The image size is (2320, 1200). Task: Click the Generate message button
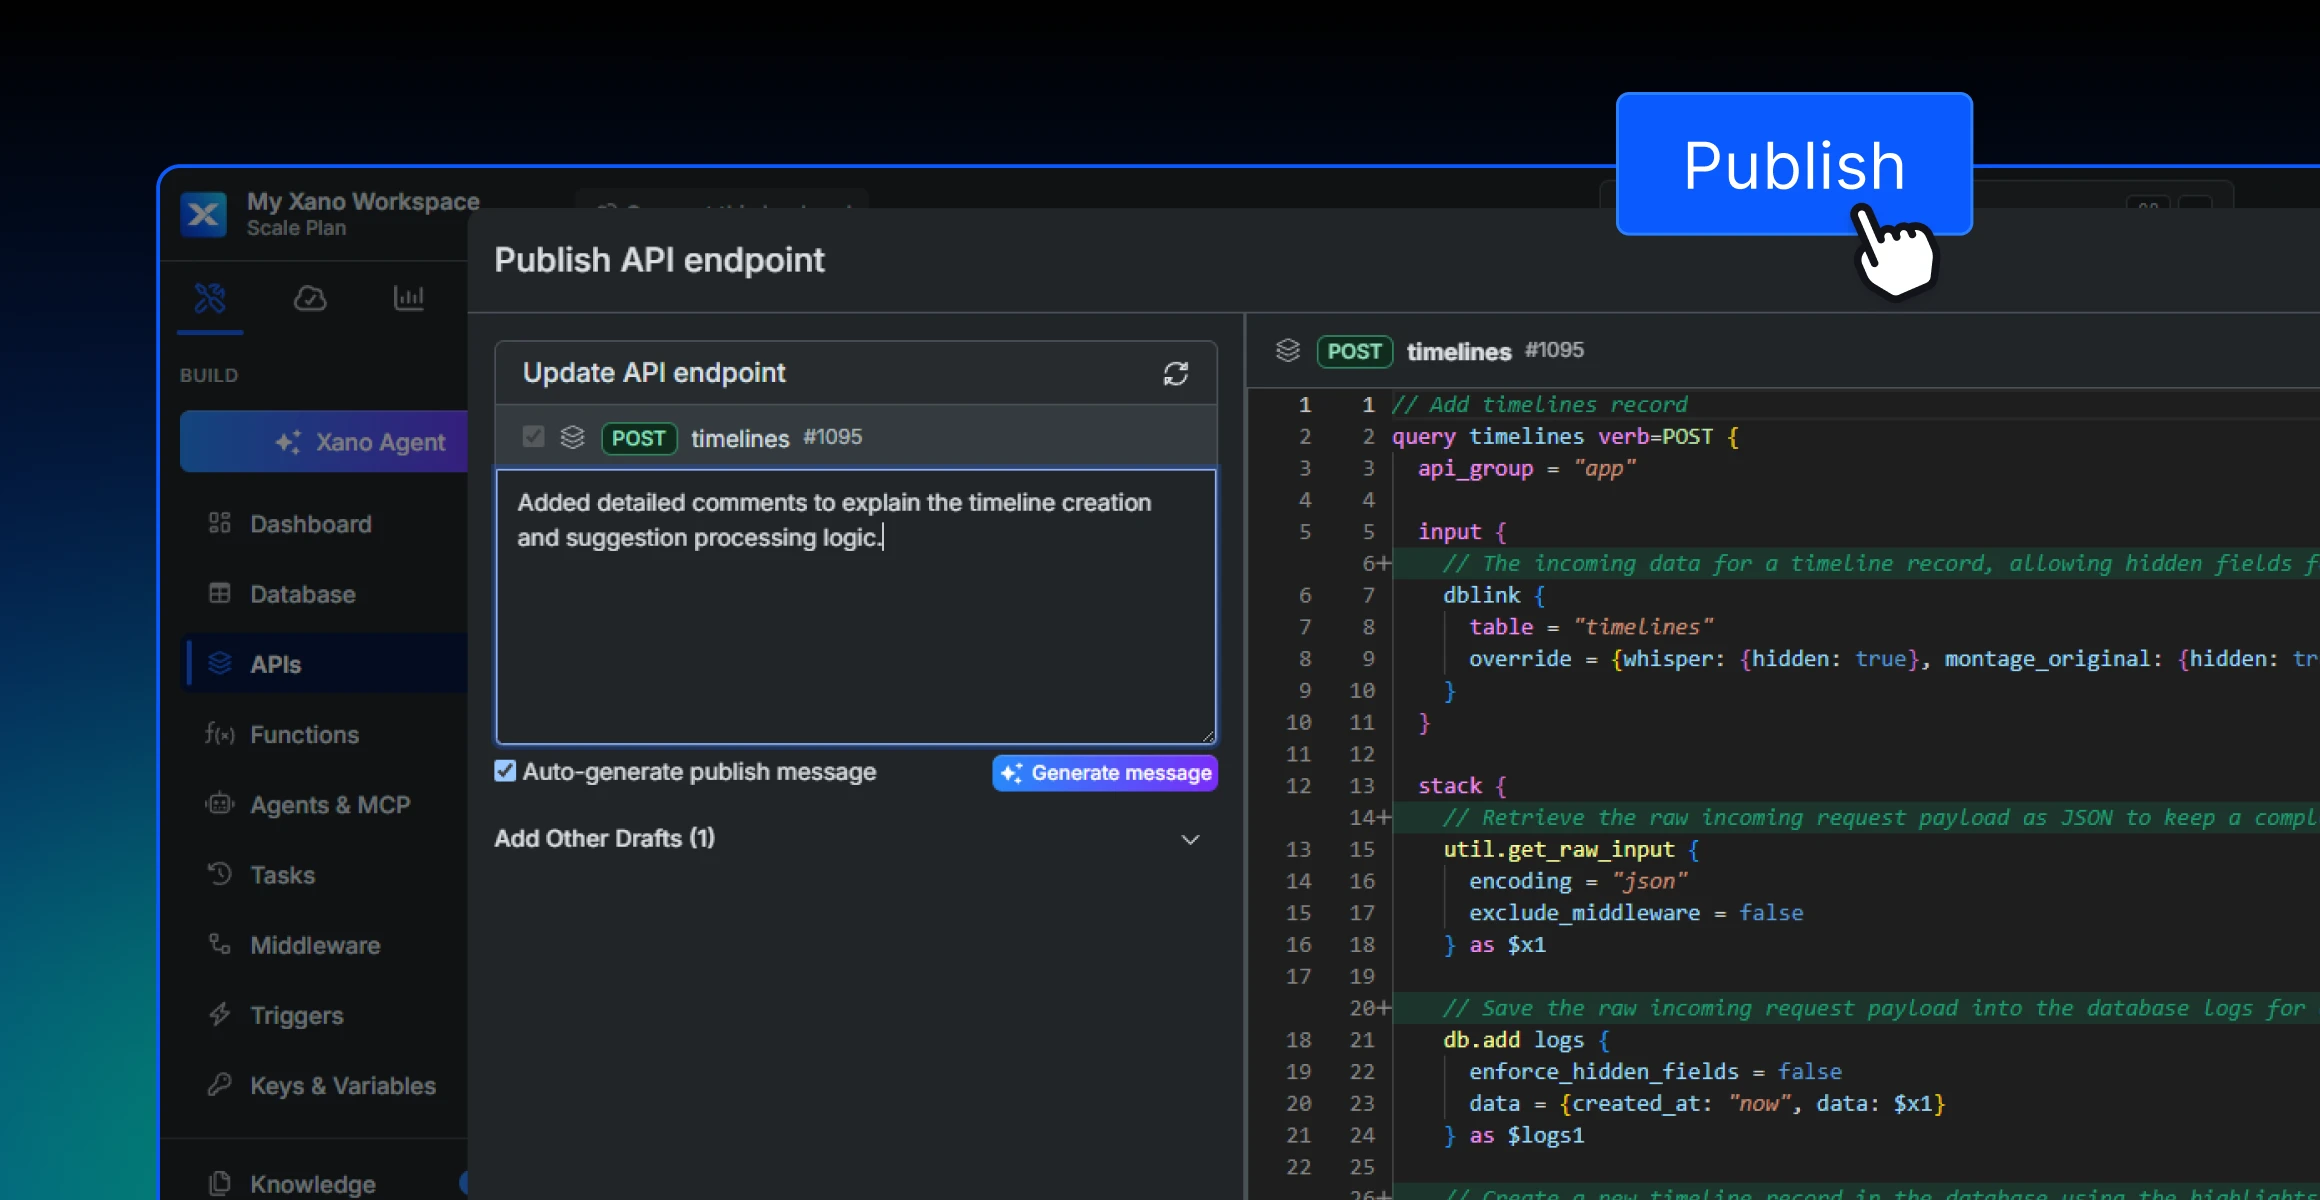1105,773
